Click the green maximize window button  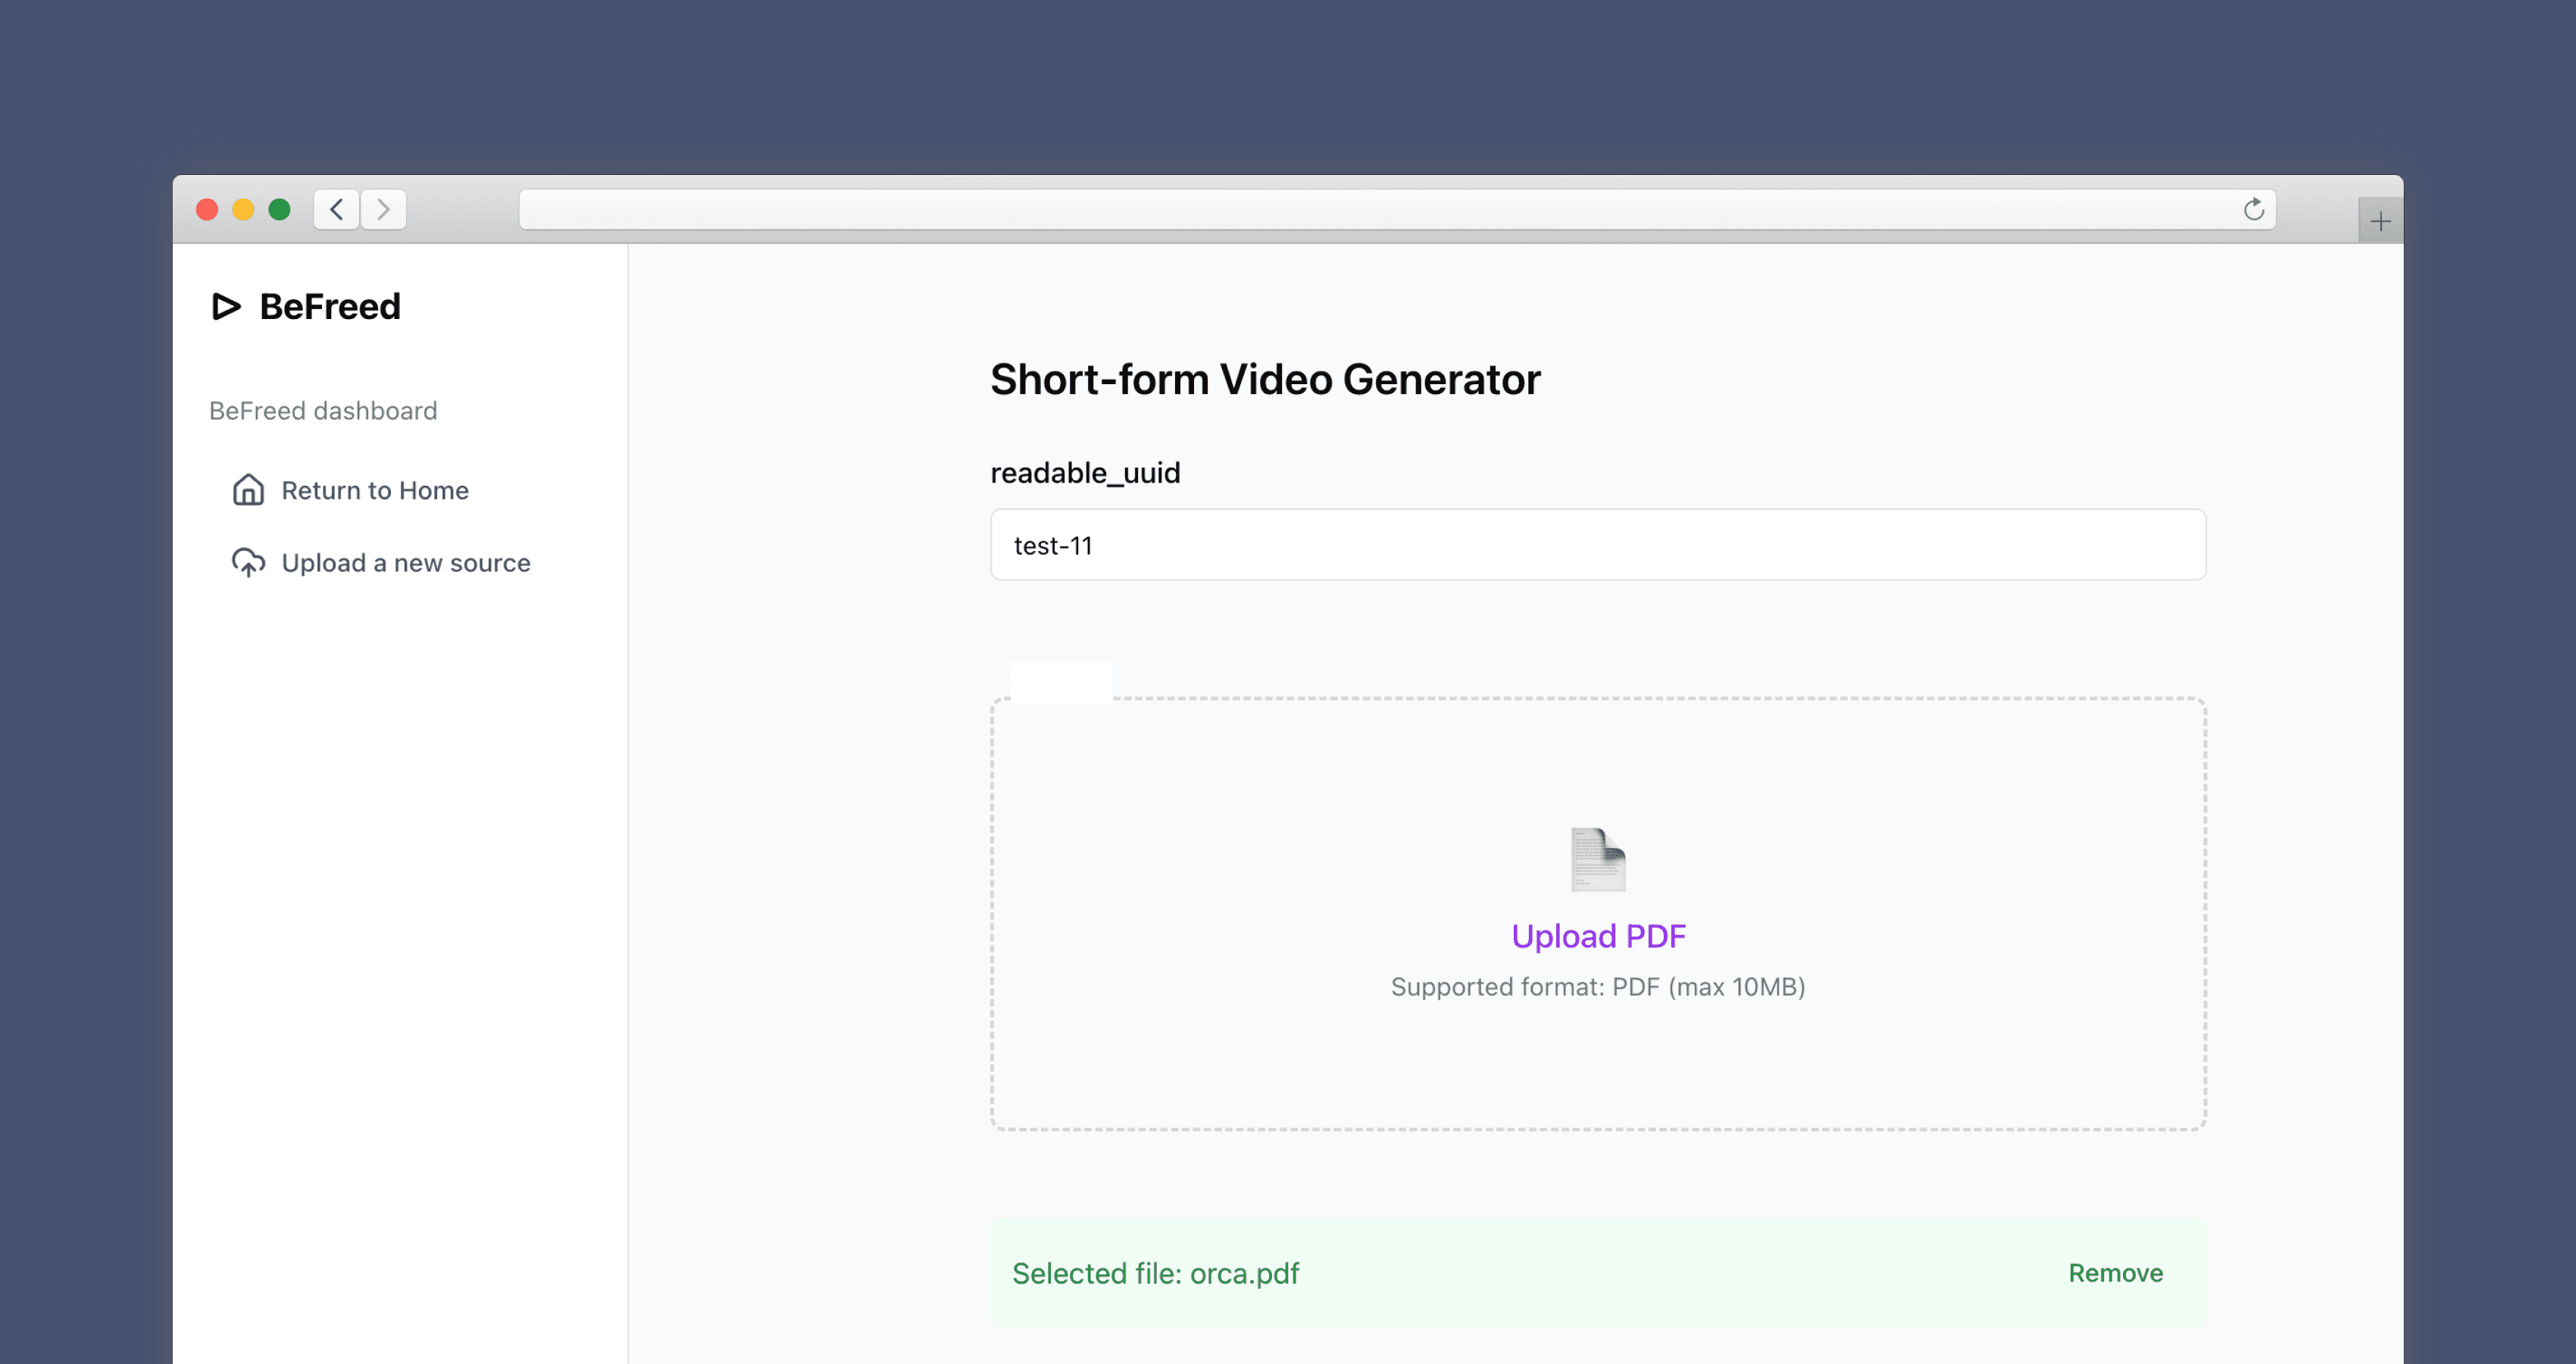(280, 210)
